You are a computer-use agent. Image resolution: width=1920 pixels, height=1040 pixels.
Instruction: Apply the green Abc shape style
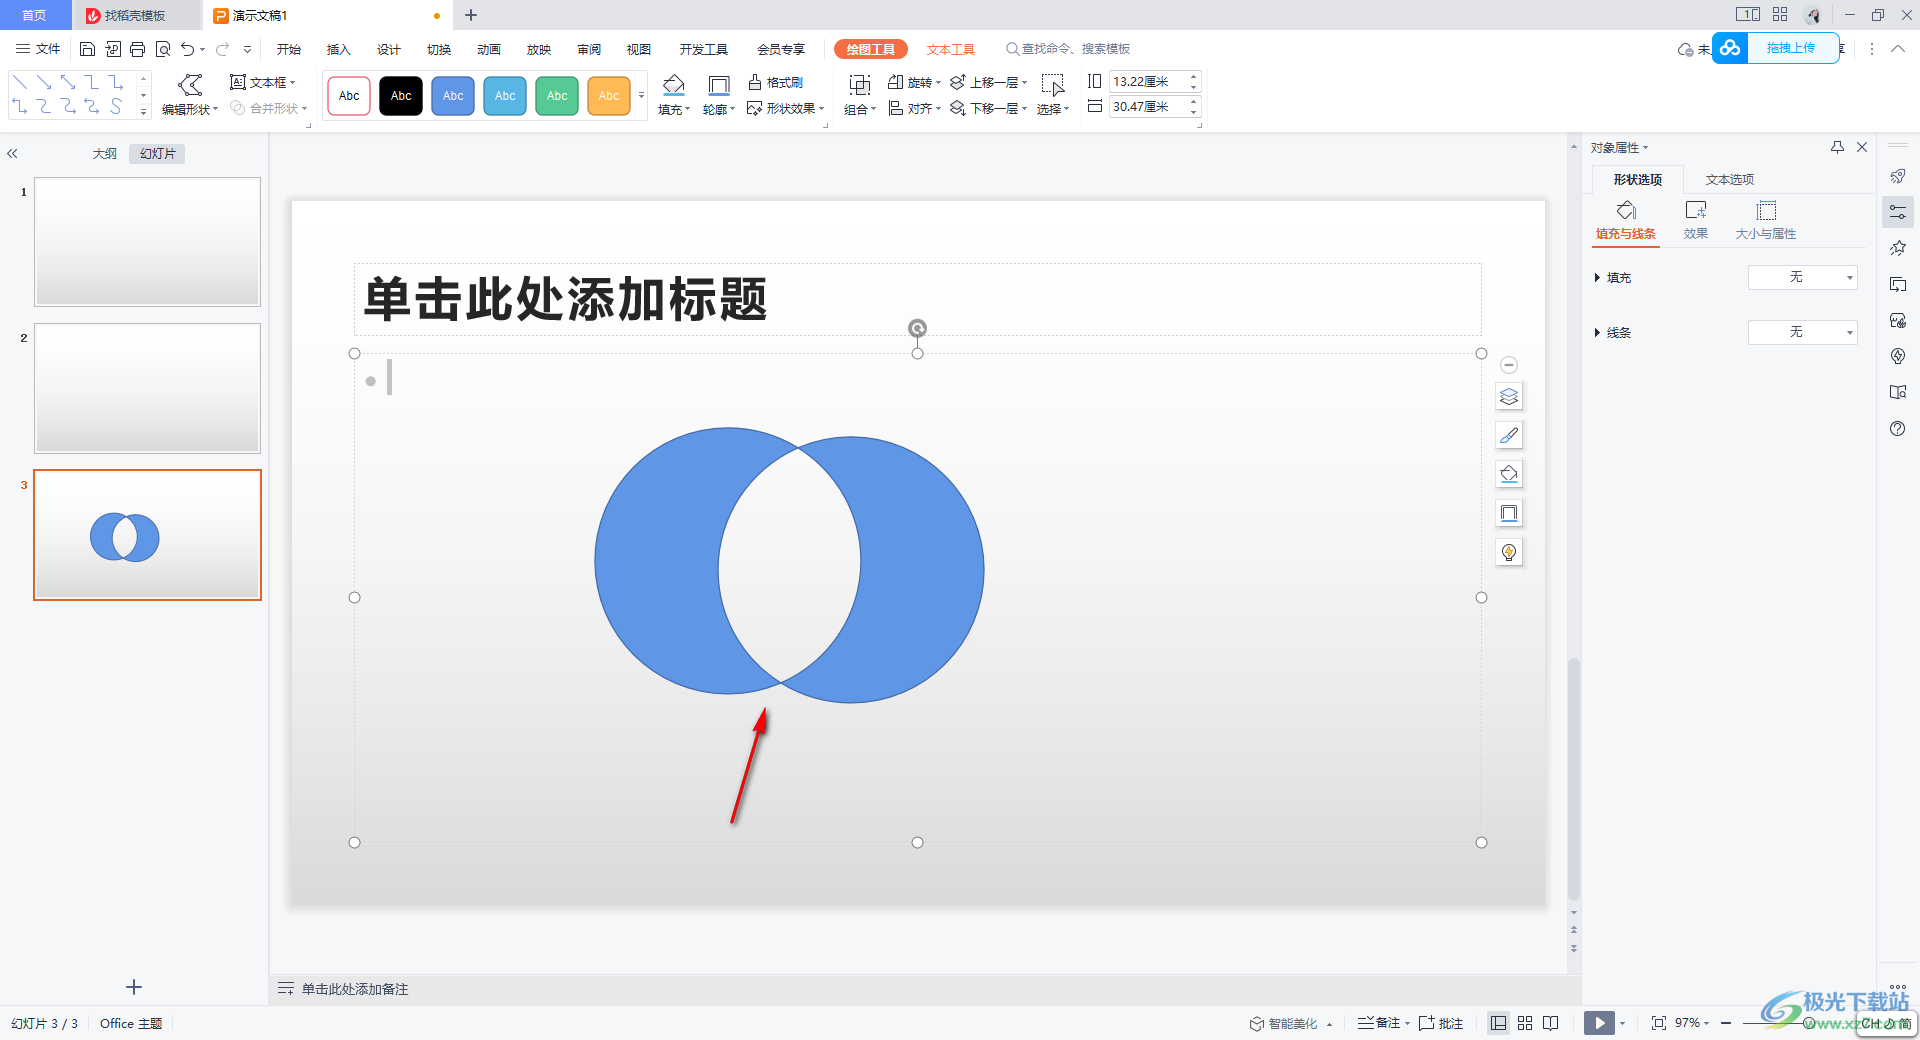(x=557, y=96)
